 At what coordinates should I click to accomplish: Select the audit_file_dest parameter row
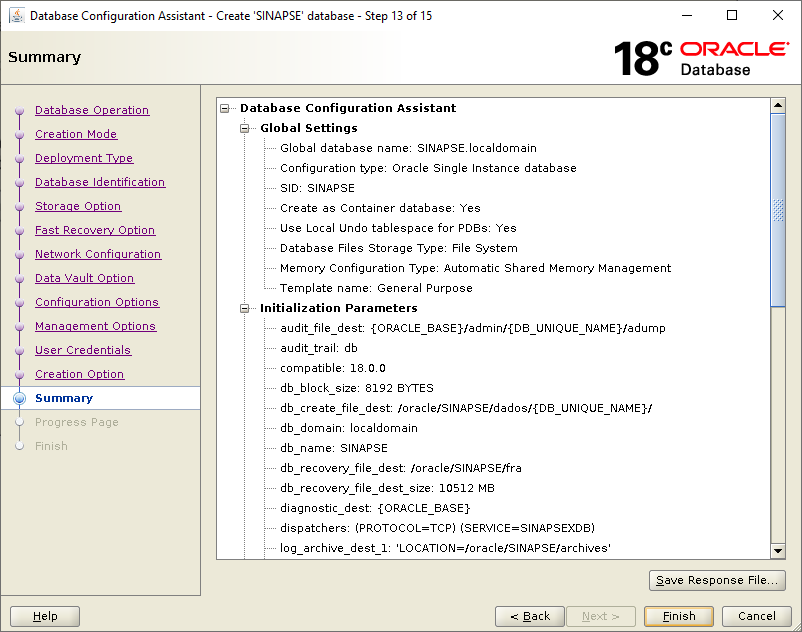[473, 328]
